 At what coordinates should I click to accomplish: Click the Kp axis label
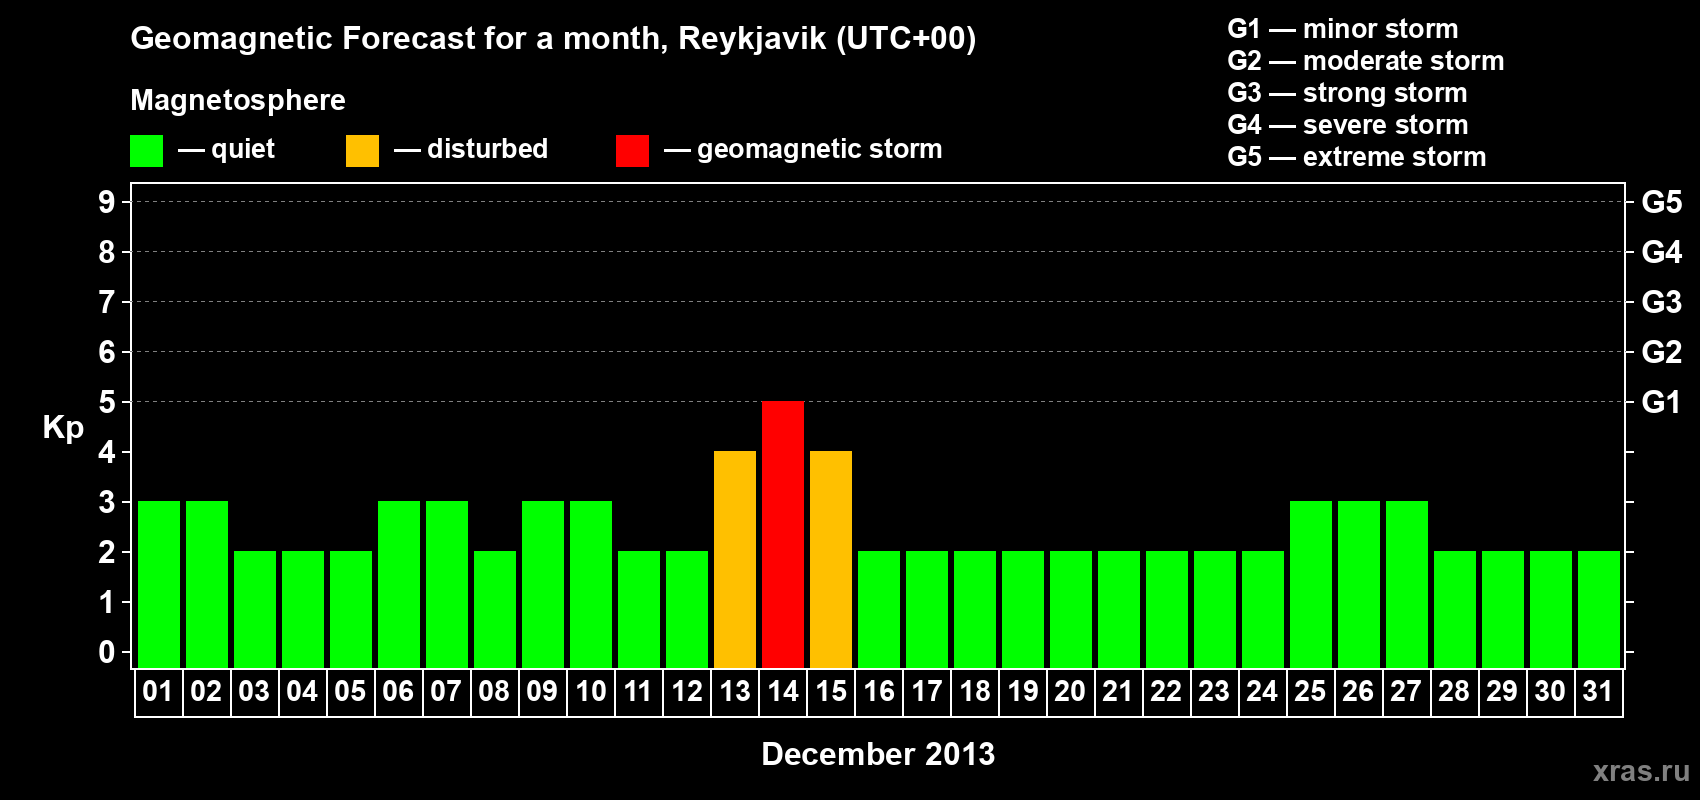click(63, 428)
